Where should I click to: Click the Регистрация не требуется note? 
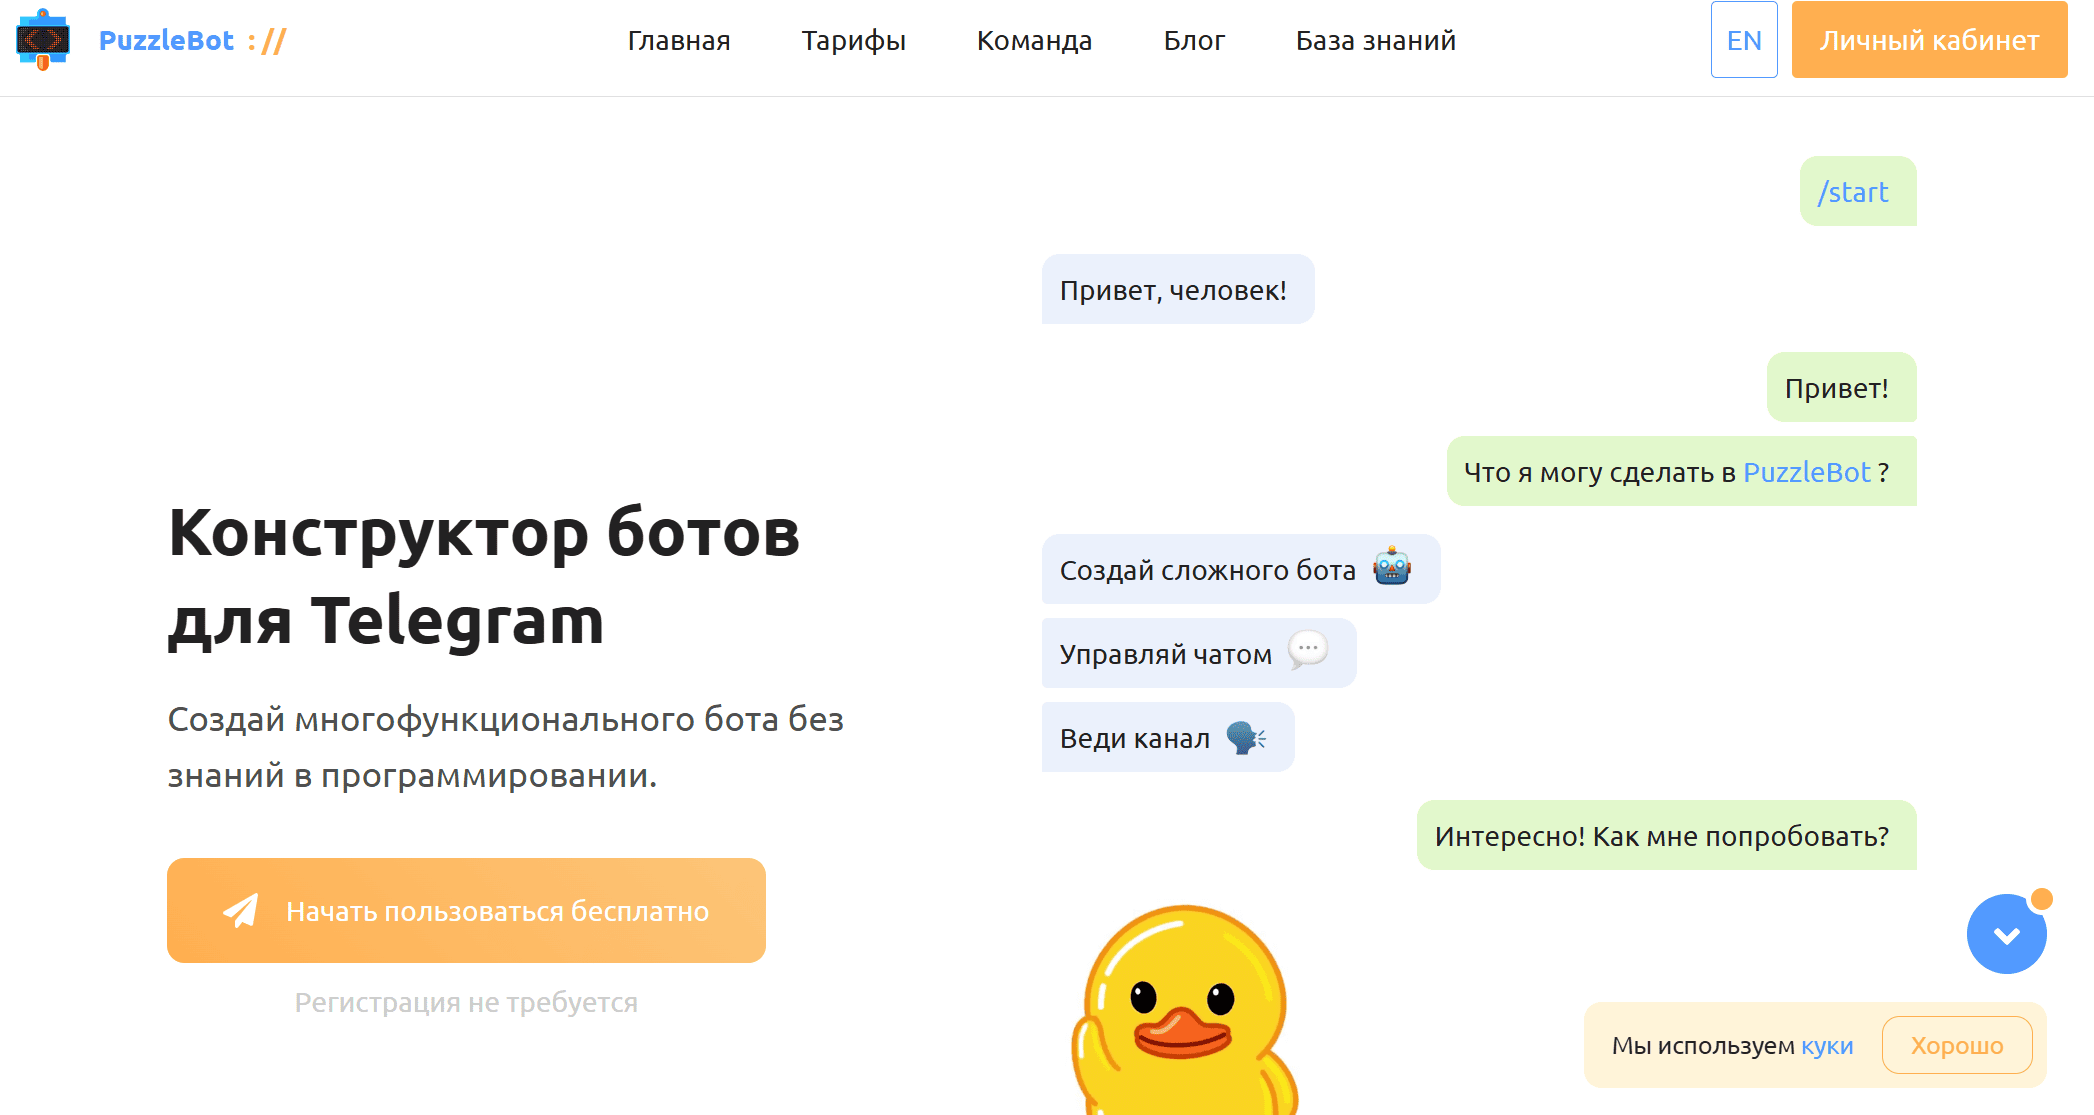(x=466, y=1002)
